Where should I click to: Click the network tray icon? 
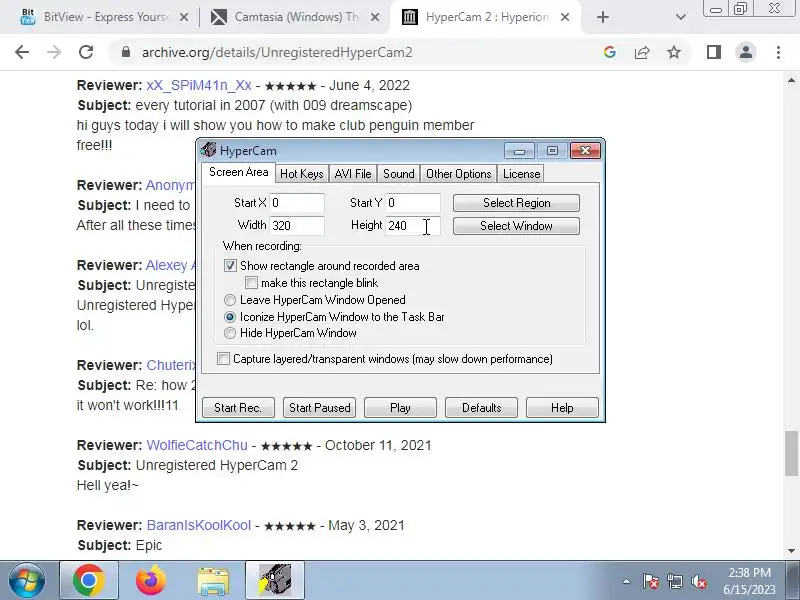[675, 581]
